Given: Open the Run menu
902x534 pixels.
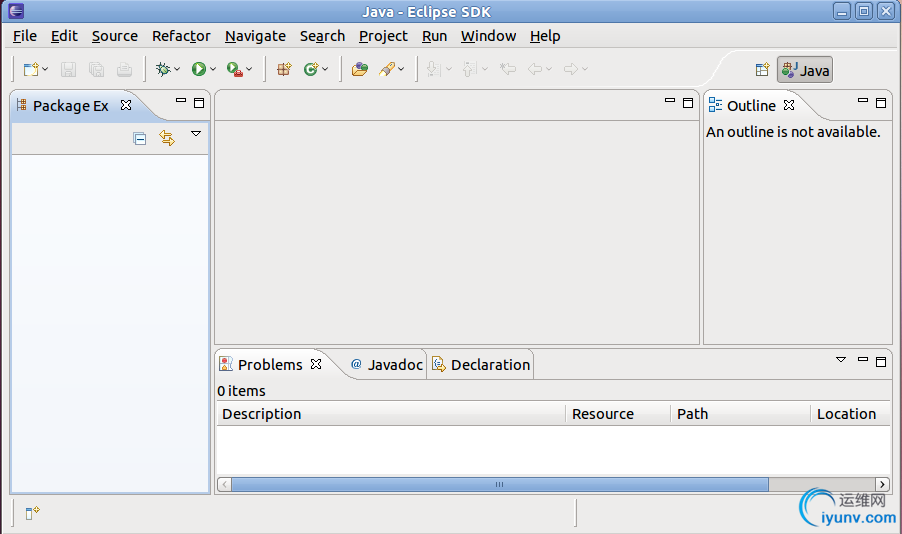Looking at the screenshot, I should click(x=434, y=36).
